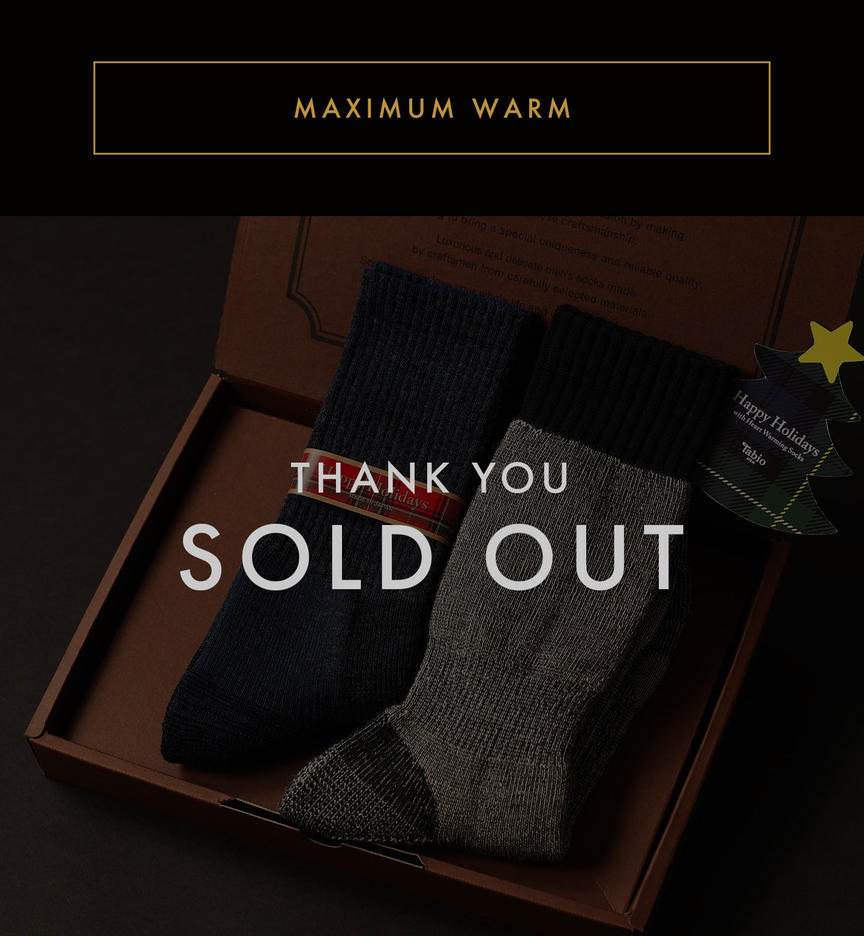Click the front tab slot of the box
The height and width of the screenshot is (936, 864).
322,833
